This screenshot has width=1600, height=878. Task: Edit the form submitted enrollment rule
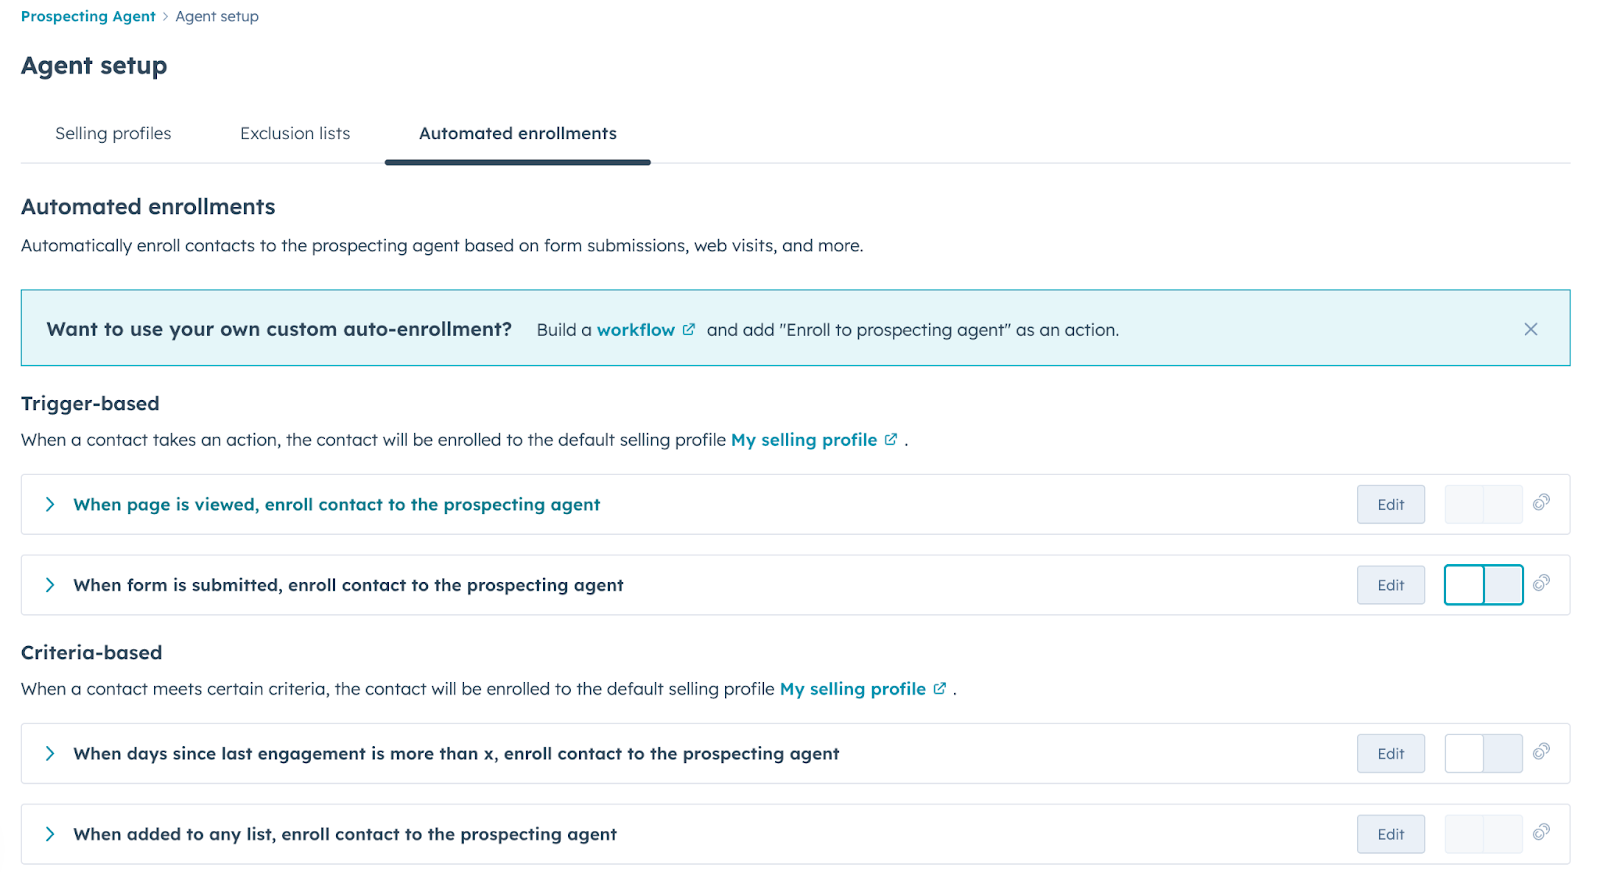click(1390, 585)
